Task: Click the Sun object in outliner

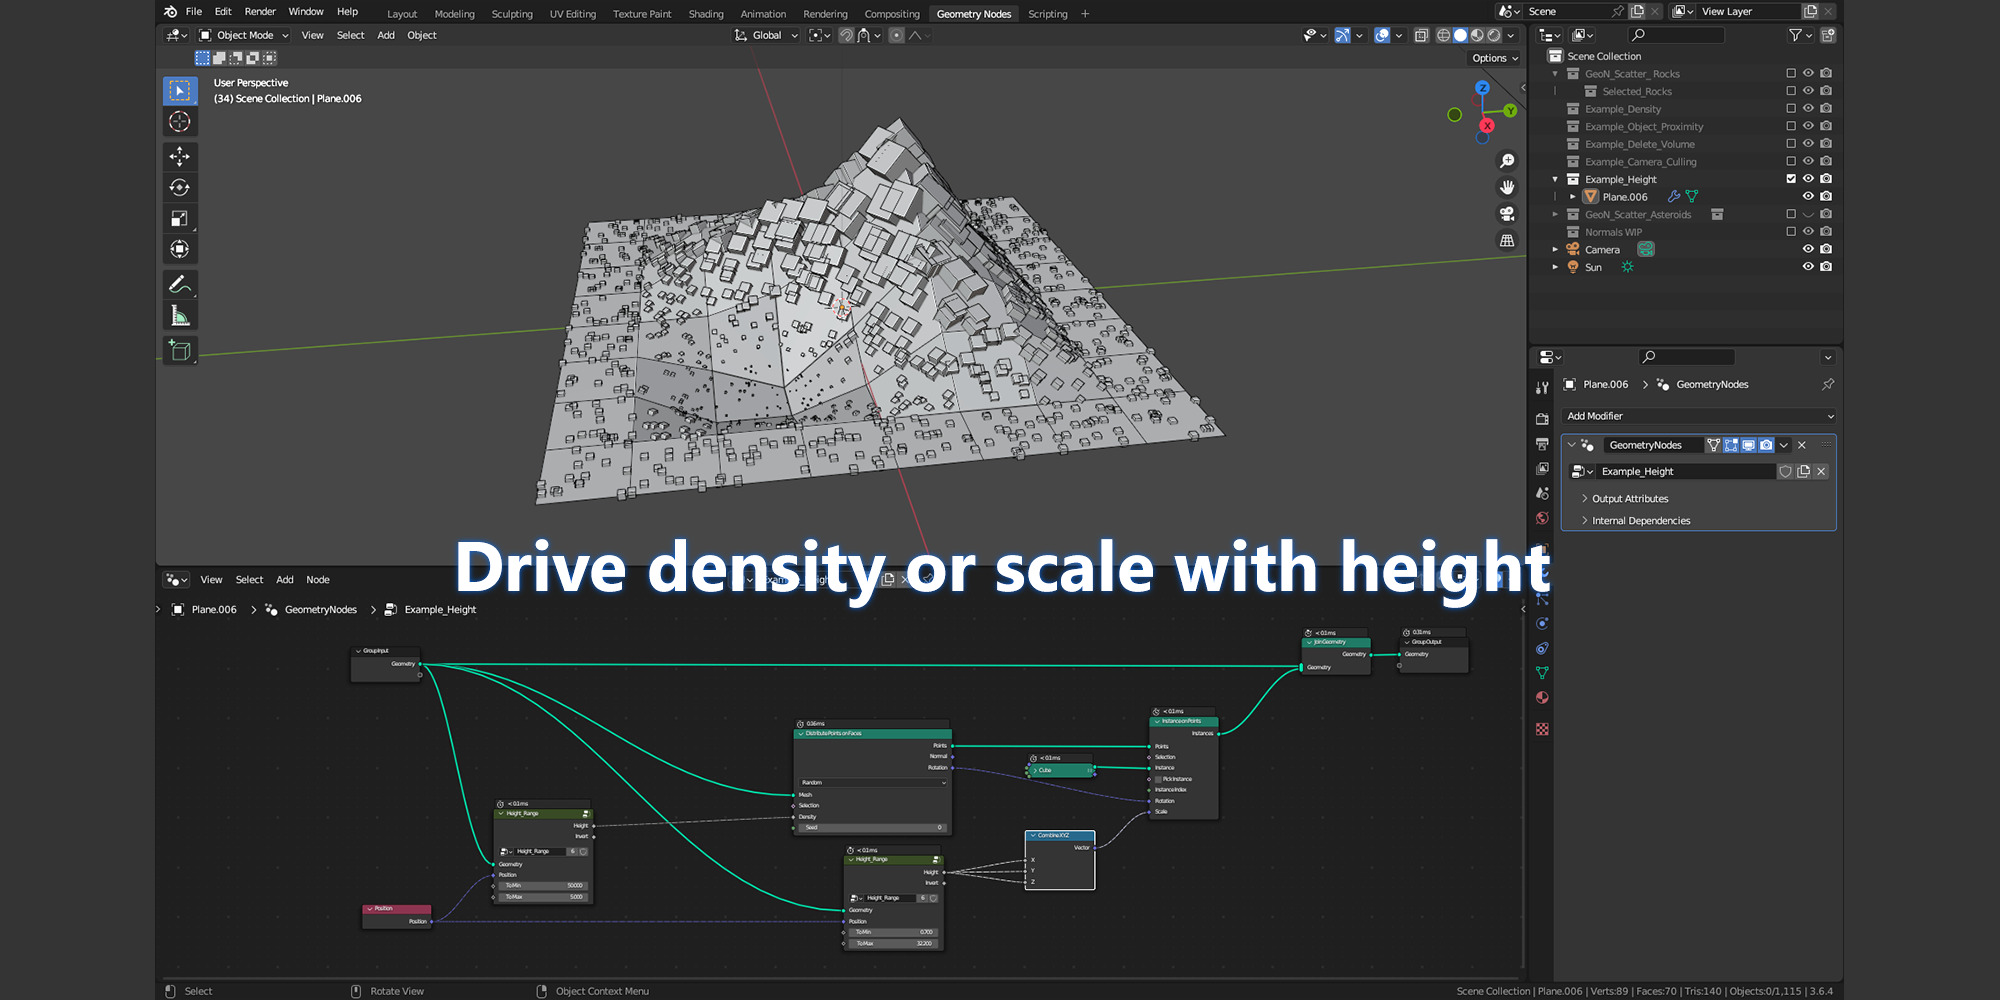Action: coord(1593,267)
